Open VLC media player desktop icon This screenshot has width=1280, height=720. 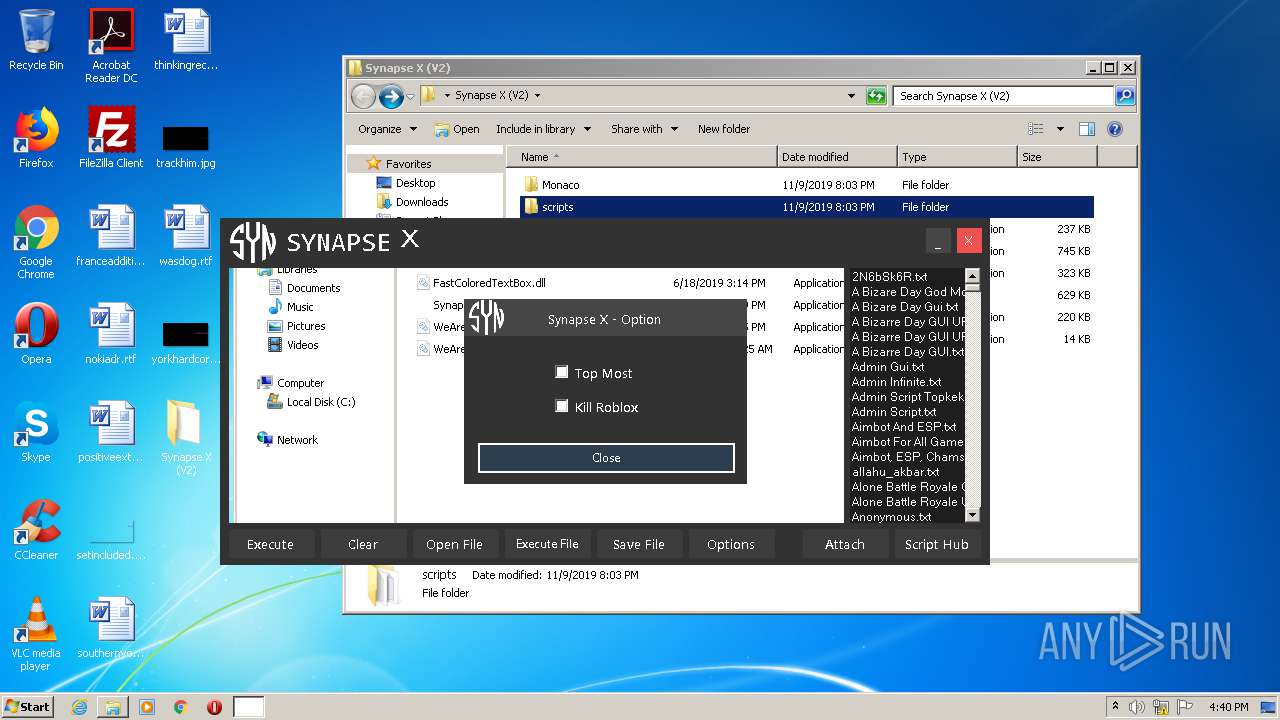tap(36, 633)
